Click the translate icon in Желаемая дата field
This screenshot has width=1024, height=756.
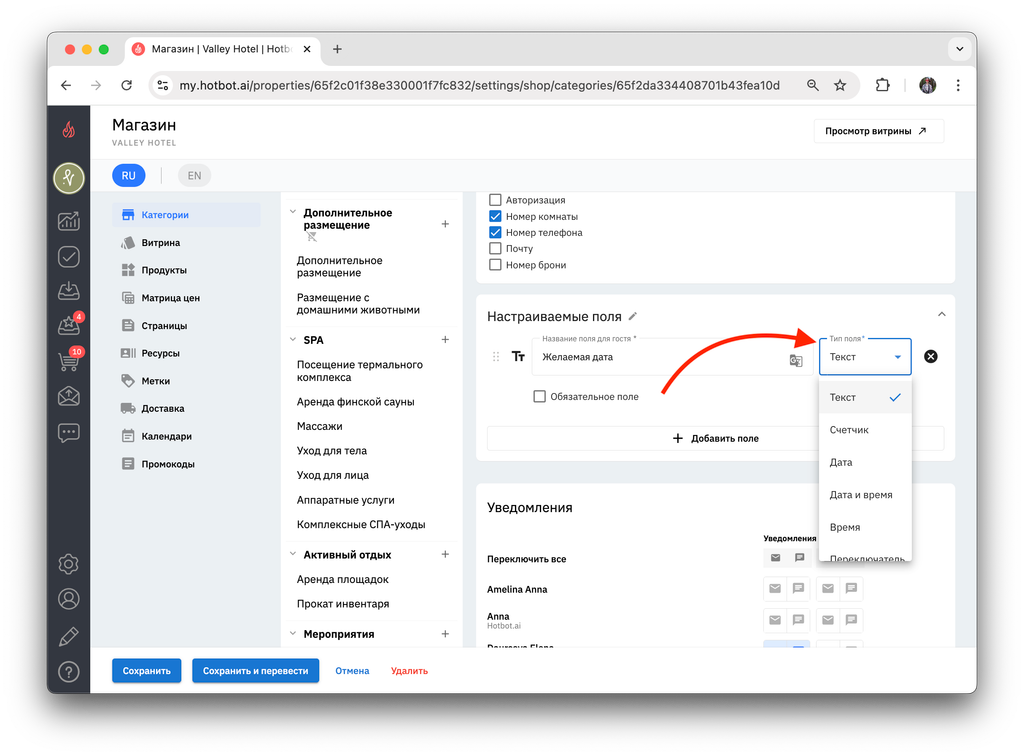[795, 360]
